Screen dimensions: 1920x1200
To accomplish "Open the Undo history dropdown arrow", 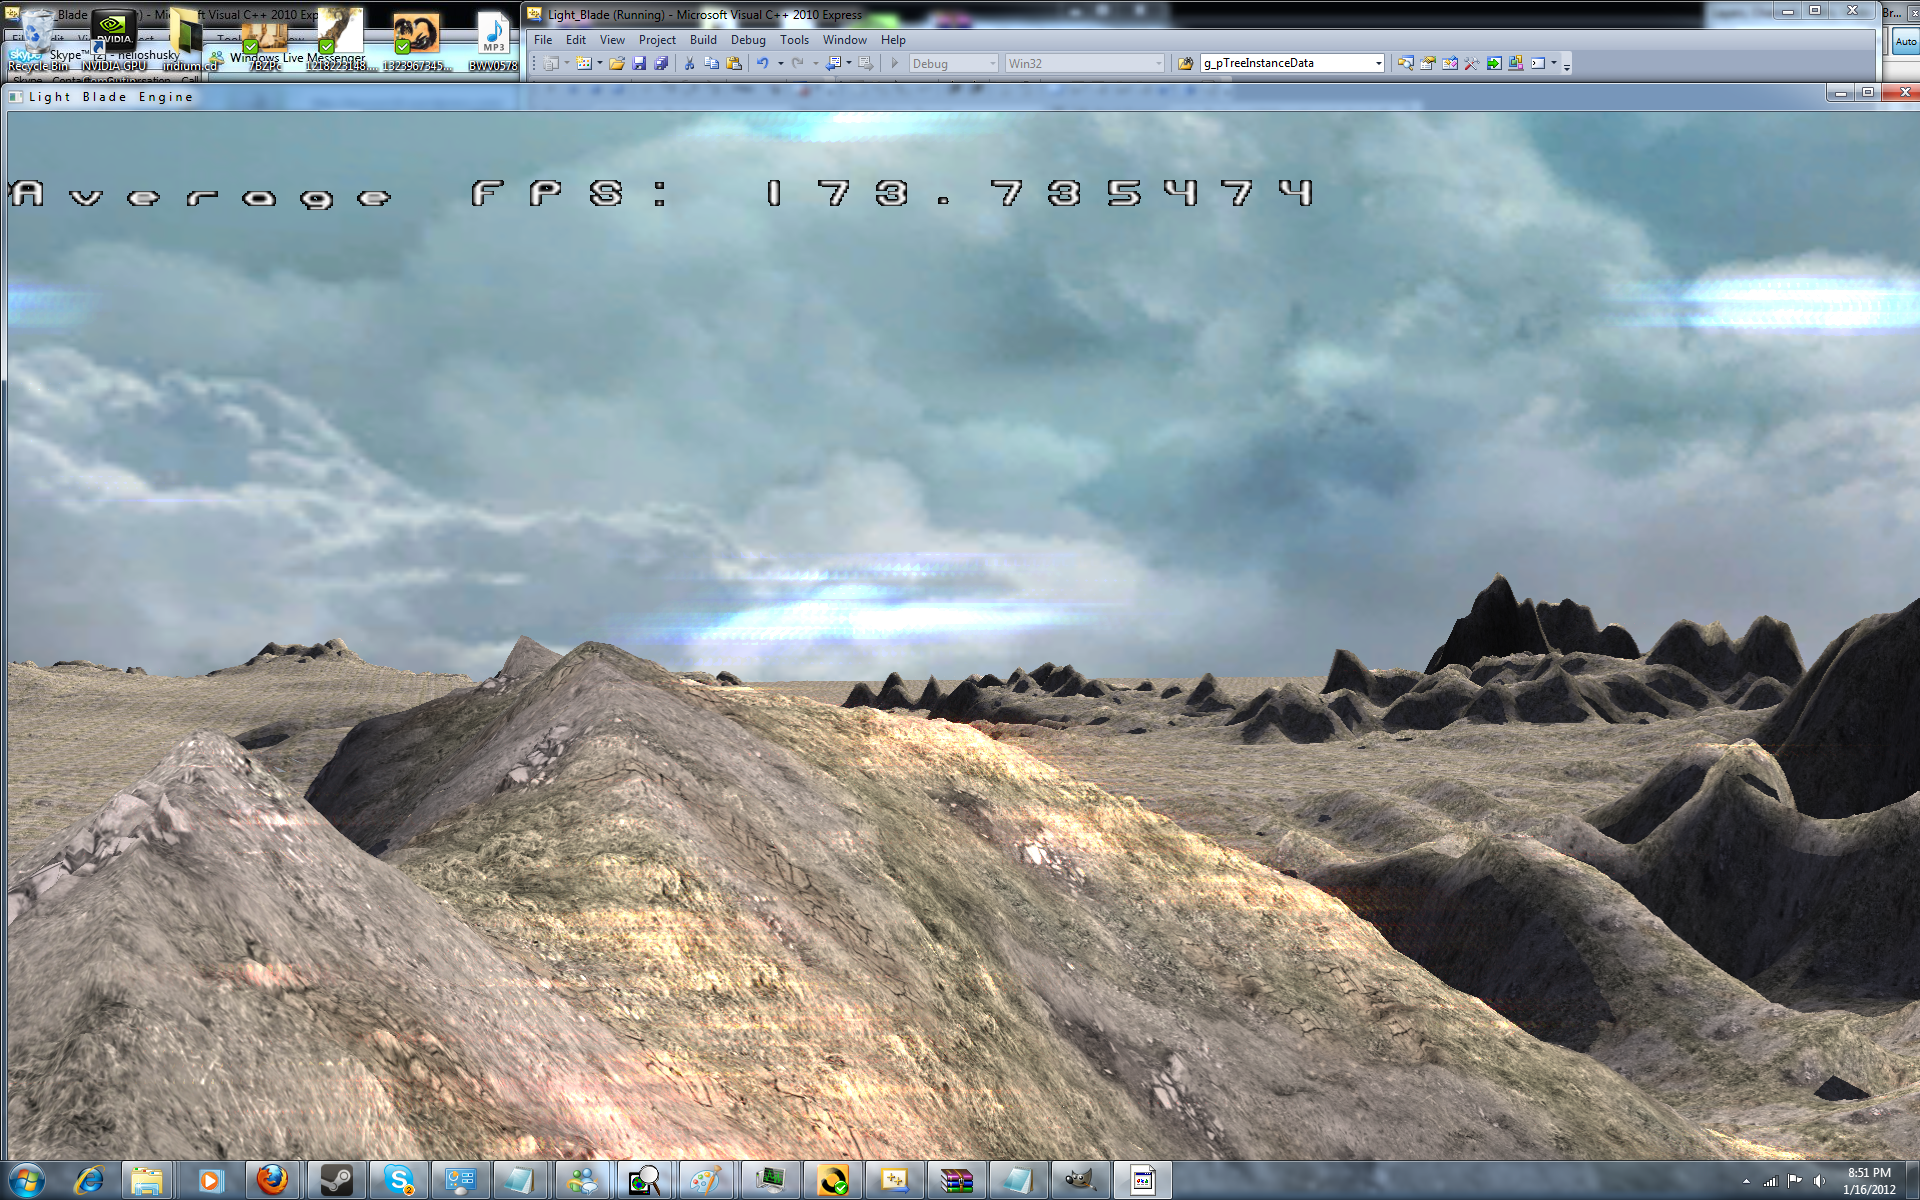I will 780,63.
